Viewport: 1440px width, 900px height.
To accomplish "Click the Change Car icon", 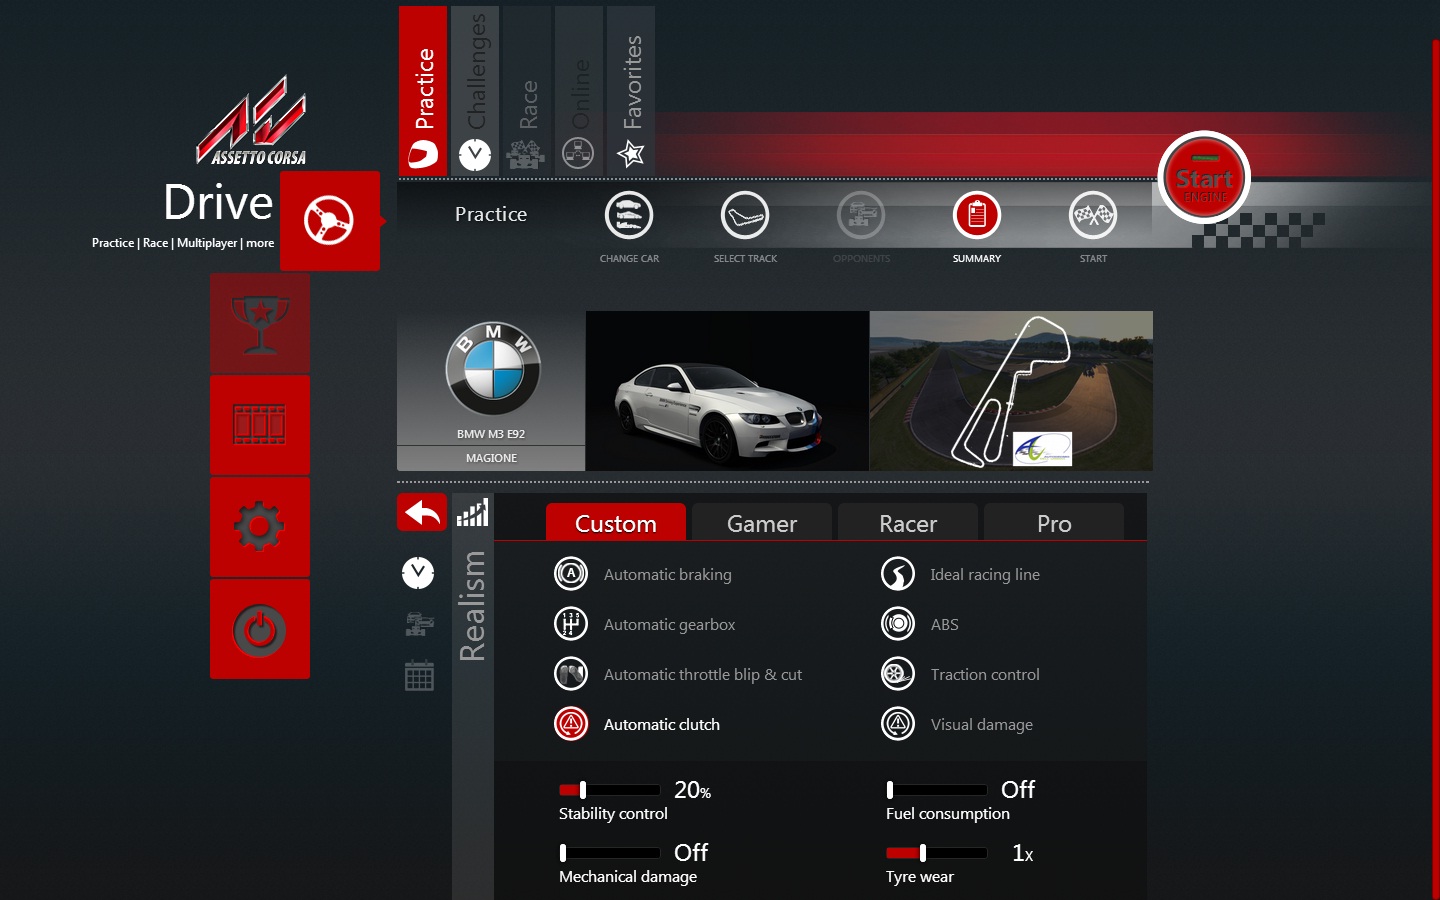I will pos(629,215).
